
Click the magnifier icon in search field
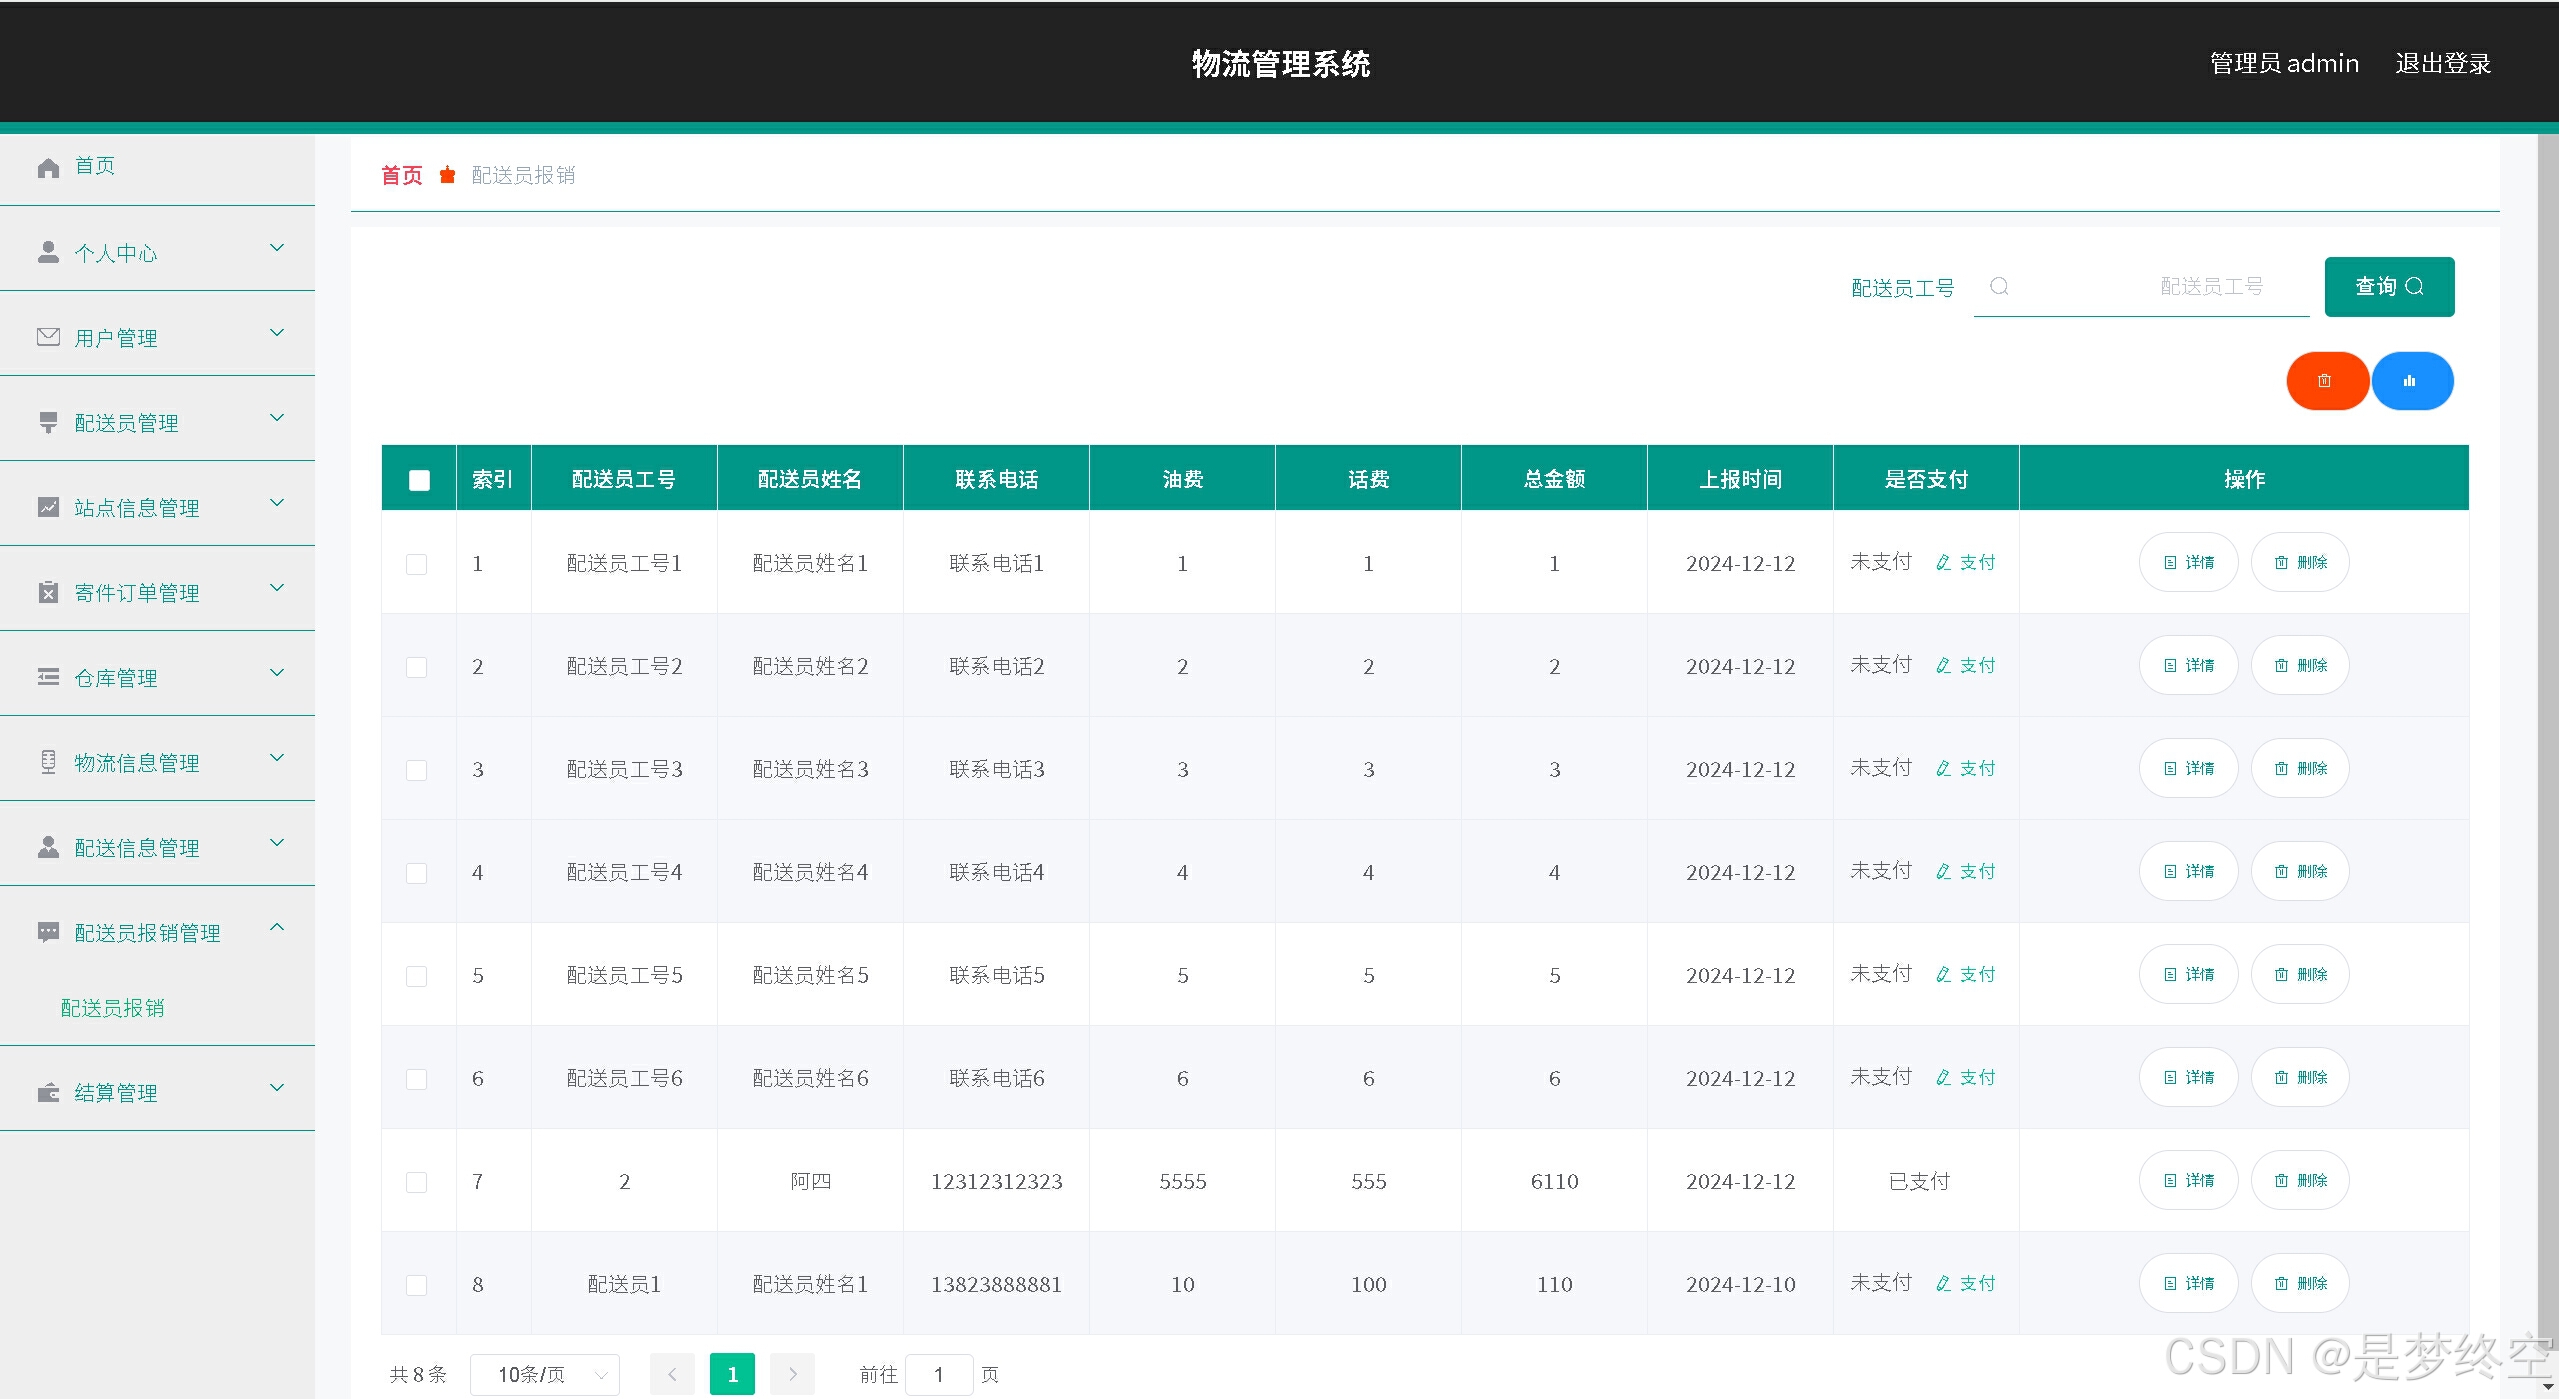[x=1999, y=287]
